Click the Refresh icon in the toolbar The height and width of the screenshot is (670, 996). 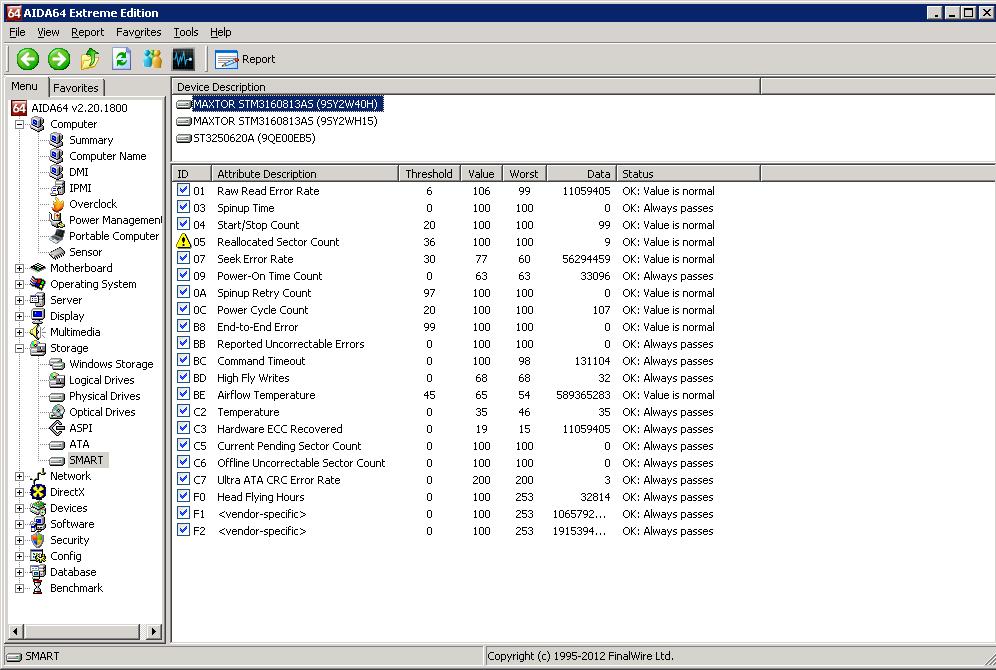121,59
